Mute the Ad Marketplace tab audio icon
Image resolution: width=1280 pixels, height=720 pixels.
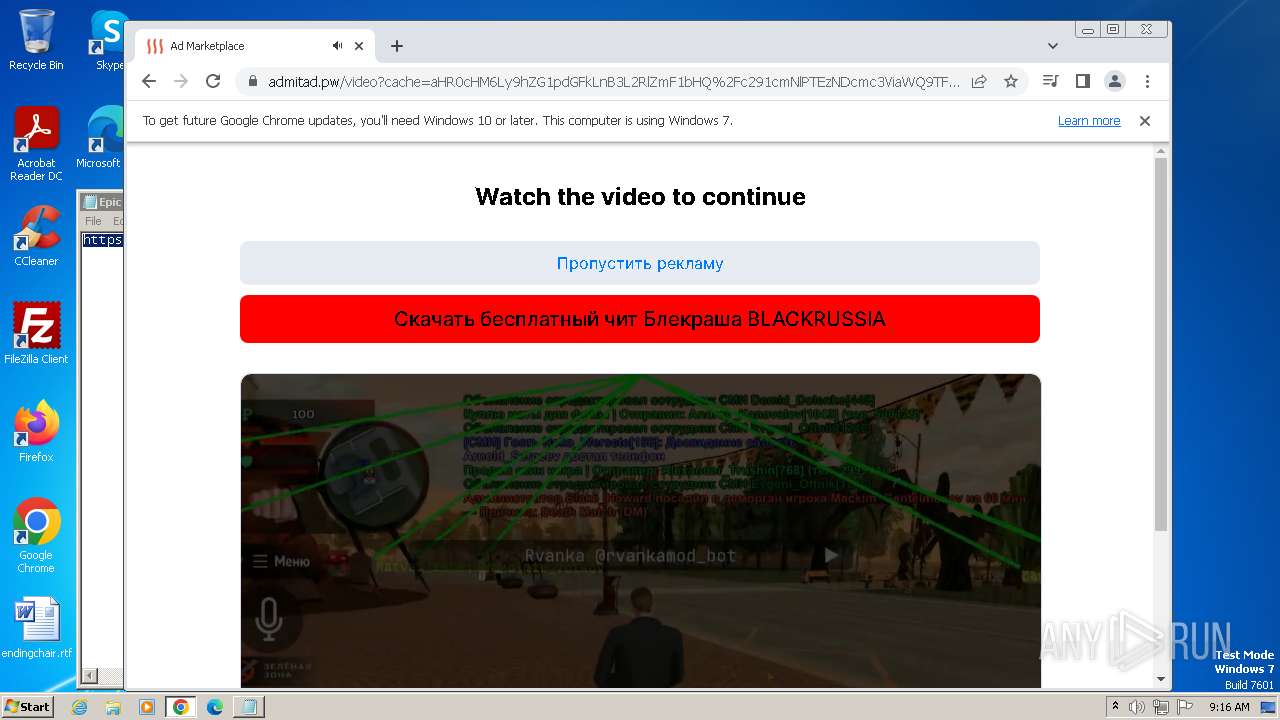pyautogui.click(x=338, y=46)
